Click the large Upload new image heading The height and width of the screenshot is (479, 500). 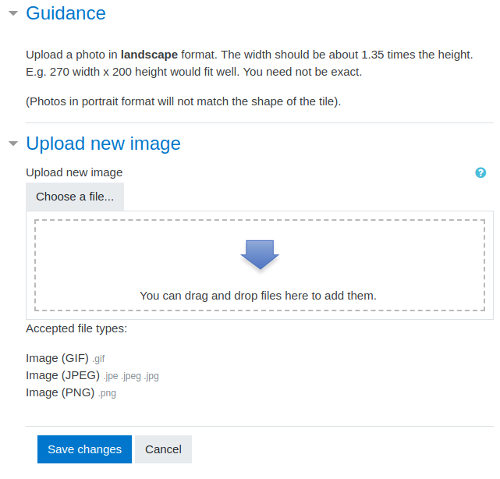103,144
